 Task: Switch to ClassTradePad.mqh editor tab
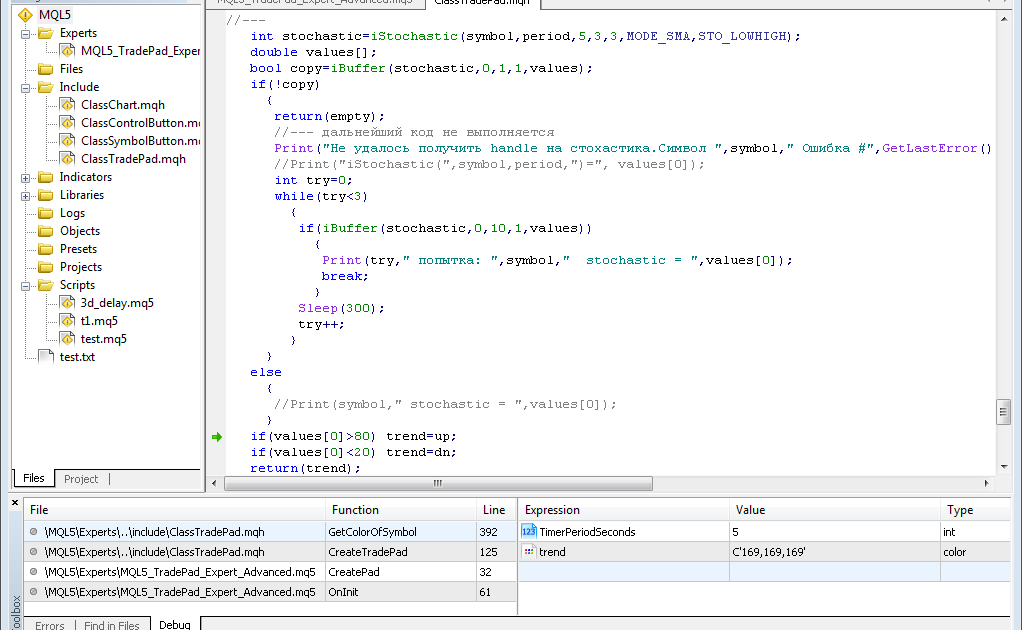click(x=482, y=3)
